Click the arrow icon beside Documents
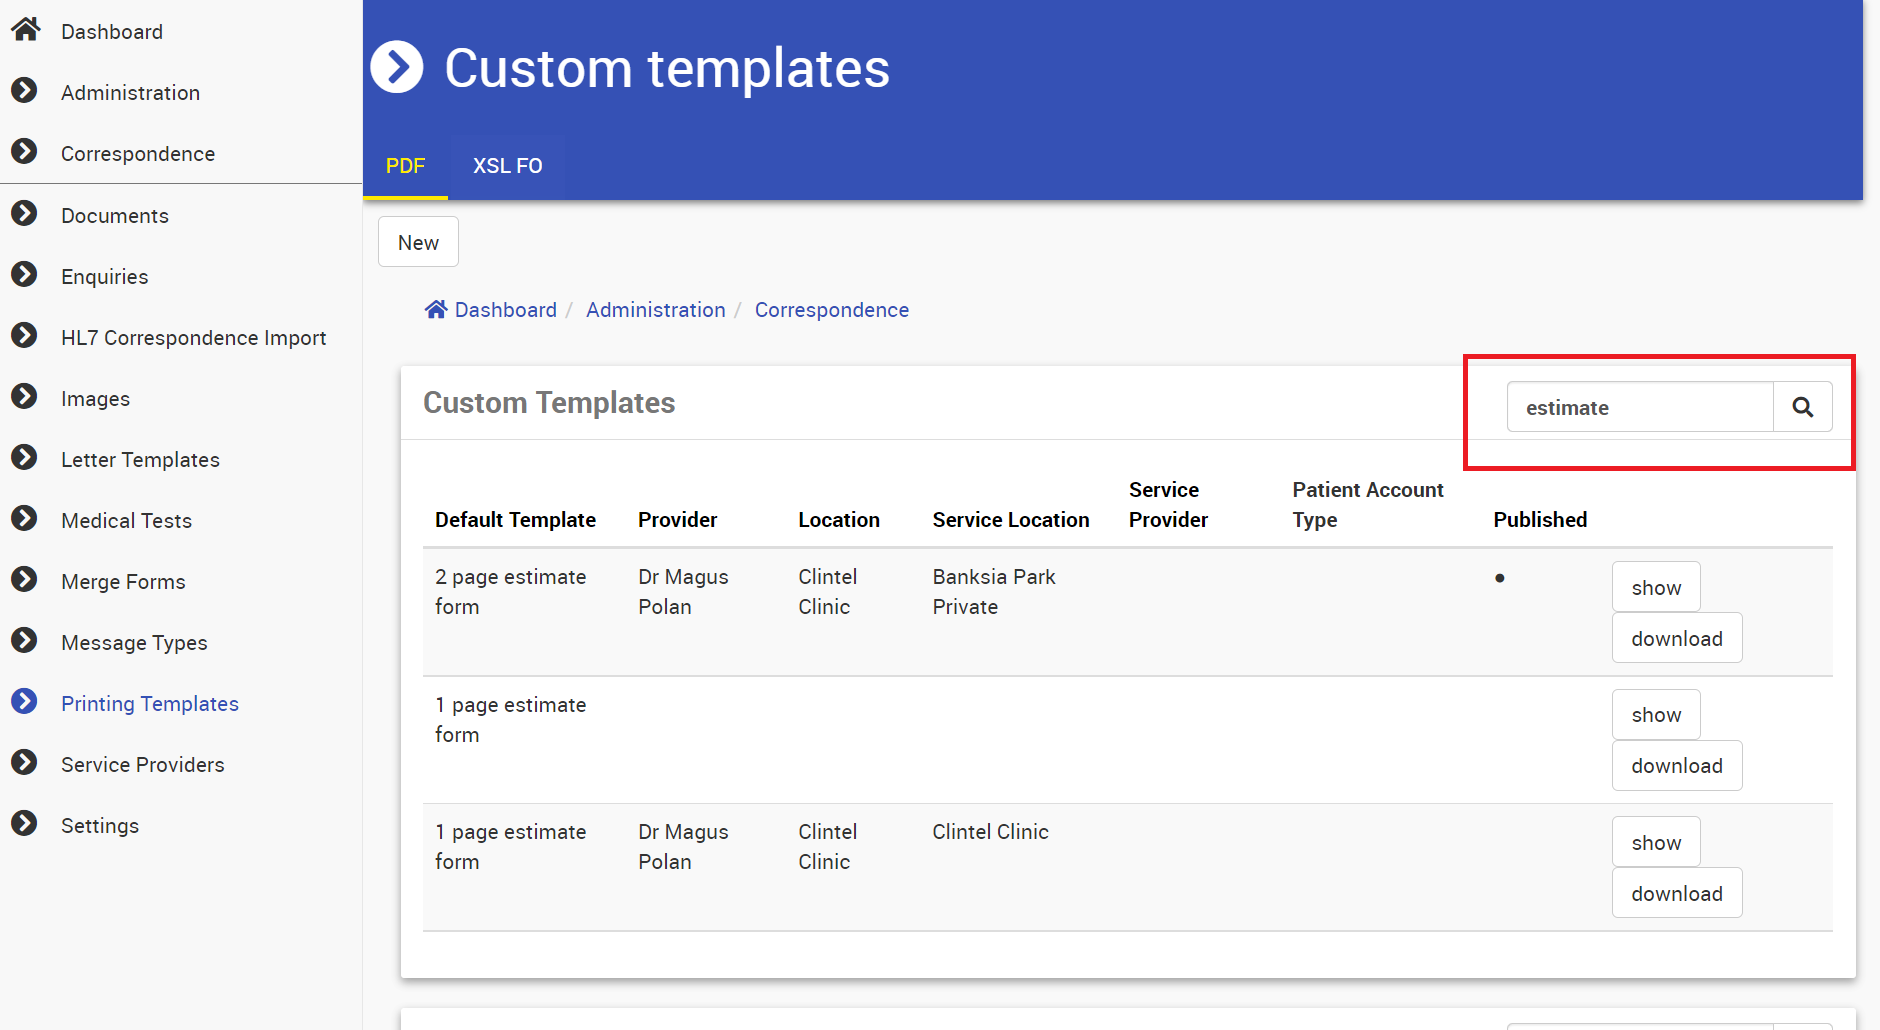This screenshot has height=1030, width=1880. click(24, 213)
